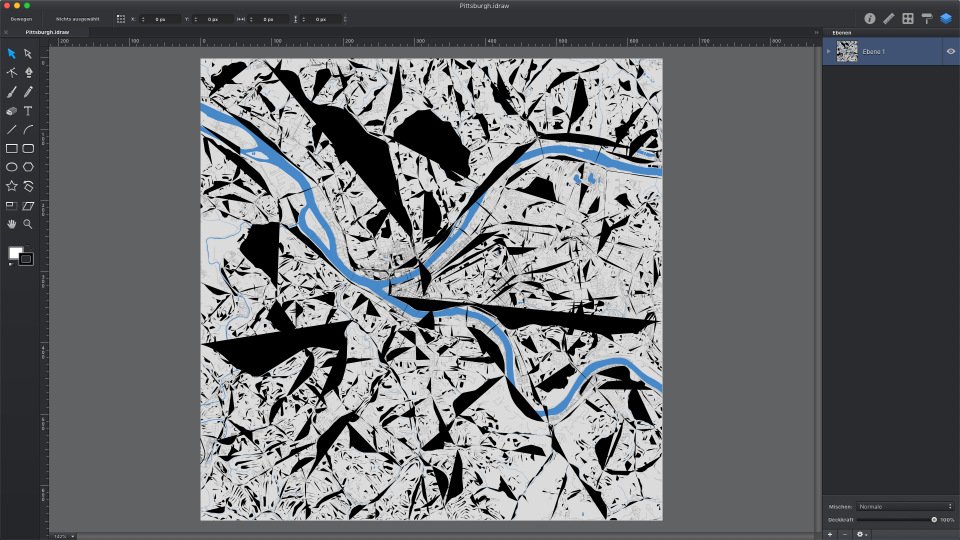Toggle the Layers panel icon
The height and width of the screenshot is (540, 960).
coord(945,18)
